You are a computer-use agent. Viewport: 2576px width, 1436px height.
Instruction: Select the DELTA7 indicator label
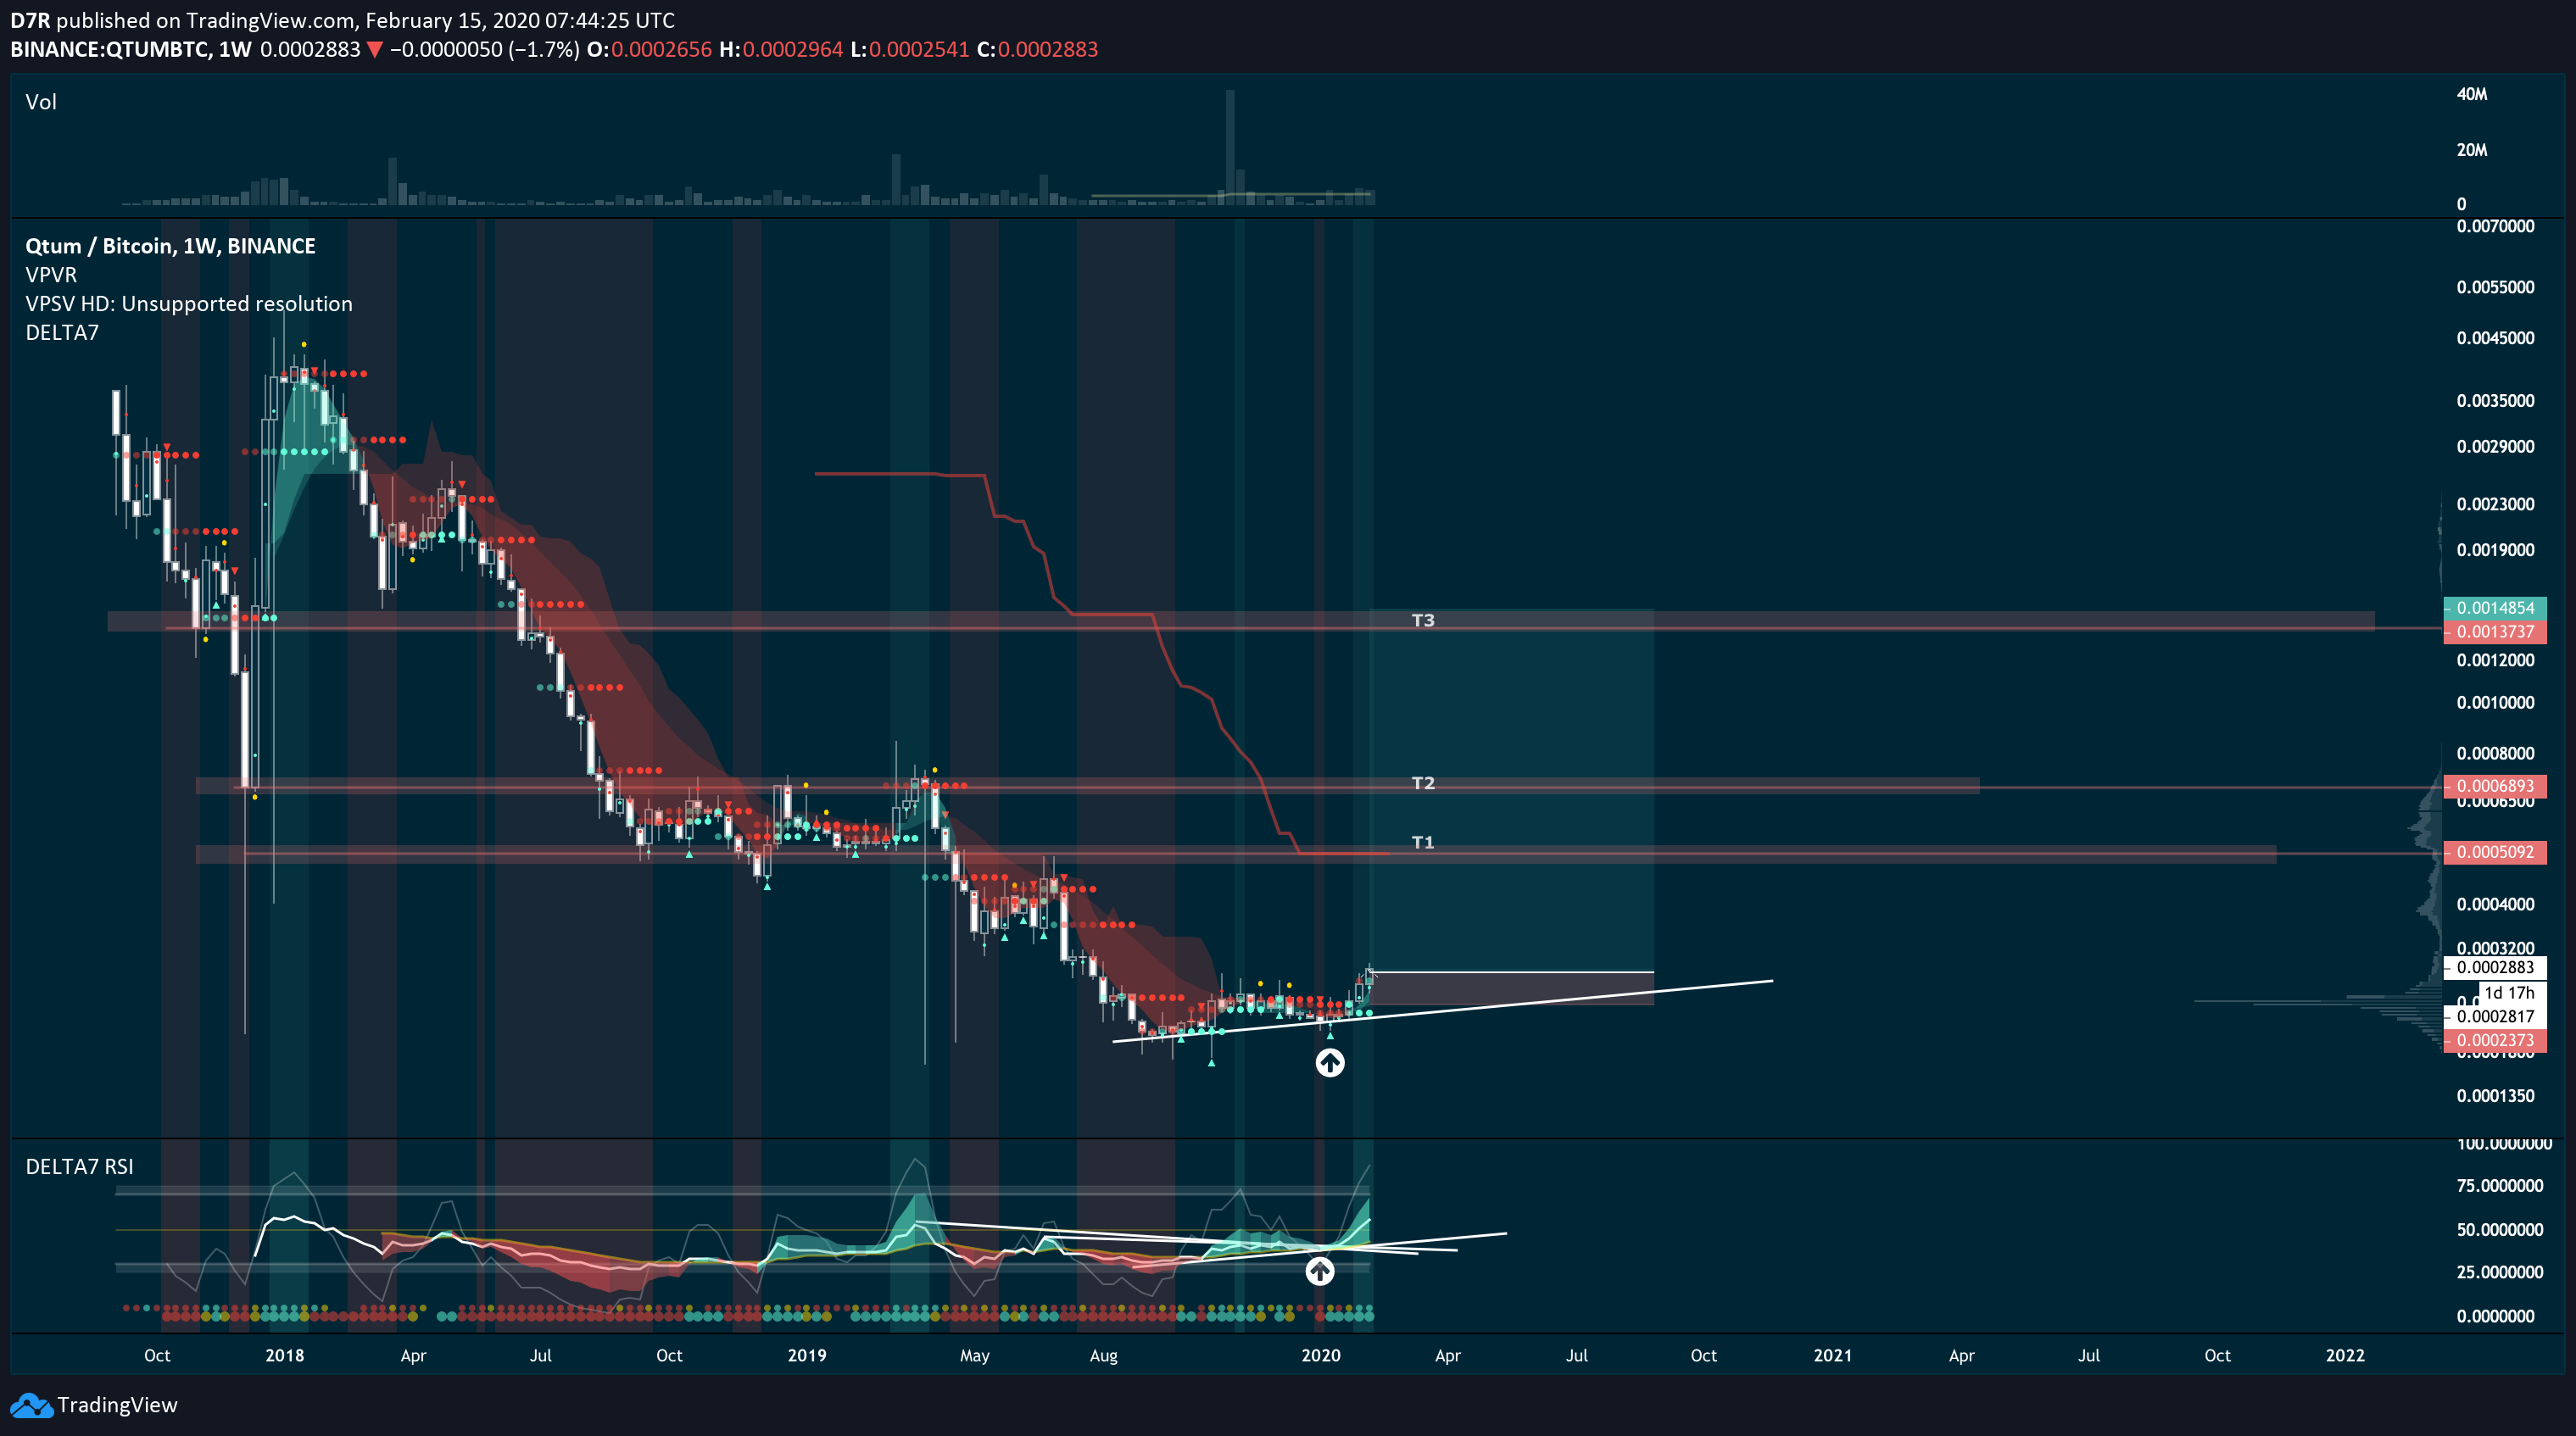[62, 332]
